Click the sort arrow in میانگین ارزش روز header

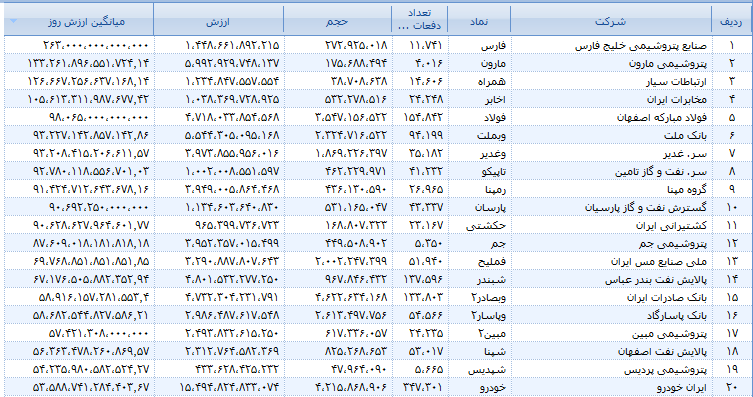tap(13, 21)
